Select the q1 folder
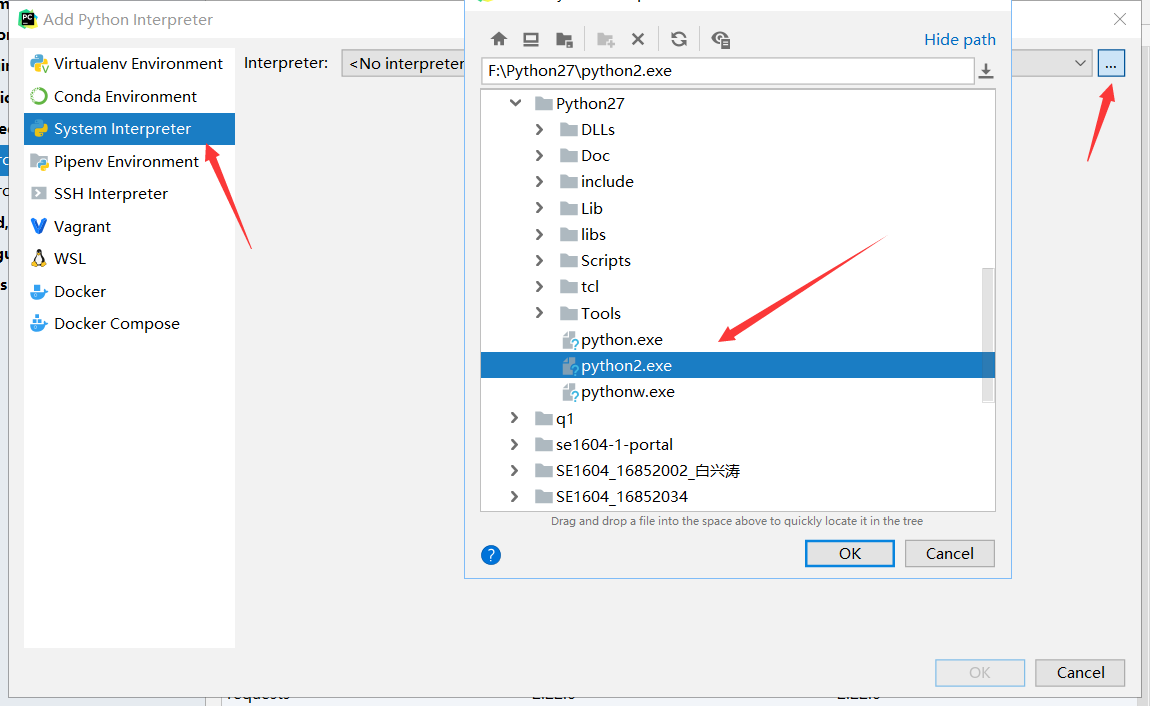 pos(554,418)
